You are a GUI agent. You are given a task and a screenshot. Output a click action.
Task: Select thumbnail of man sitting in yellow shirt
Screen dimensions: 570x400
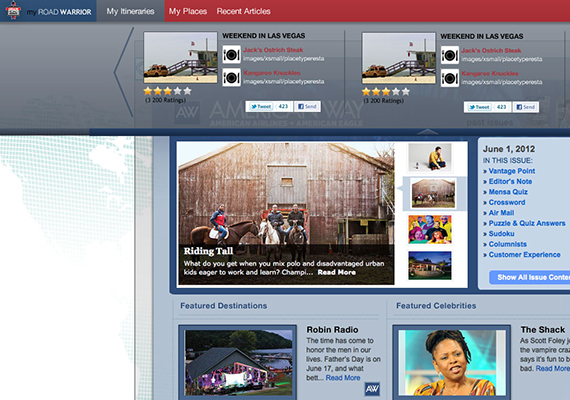(x=430, y=157)
